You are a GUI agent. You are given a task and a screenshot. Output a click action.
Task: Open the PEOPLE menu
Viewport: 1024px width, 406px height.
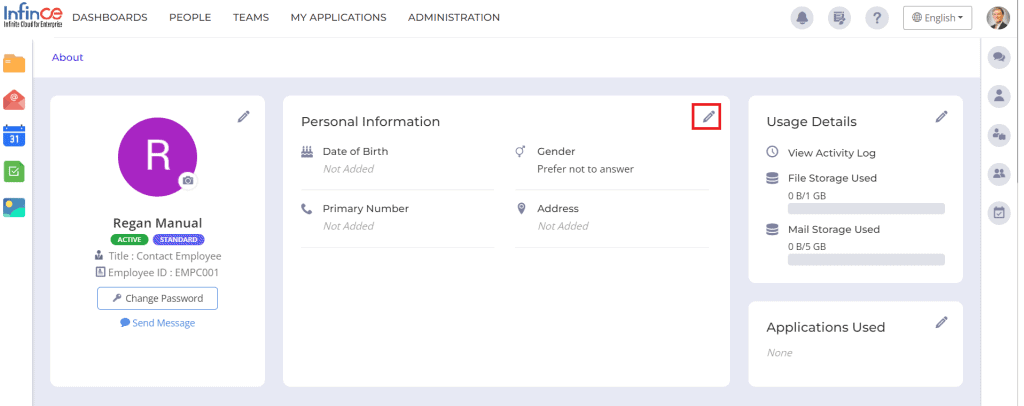(x=190, y=18)
